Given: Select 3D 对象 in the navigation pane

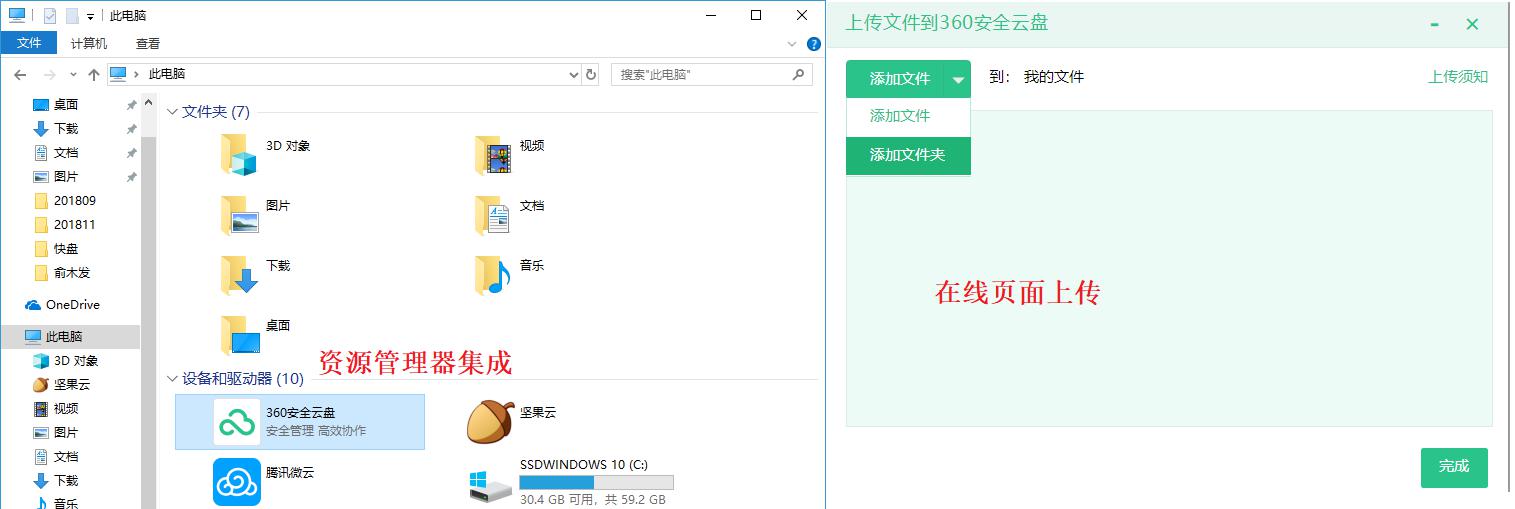Looking at the screenshot, I should (x=65, y=361).
